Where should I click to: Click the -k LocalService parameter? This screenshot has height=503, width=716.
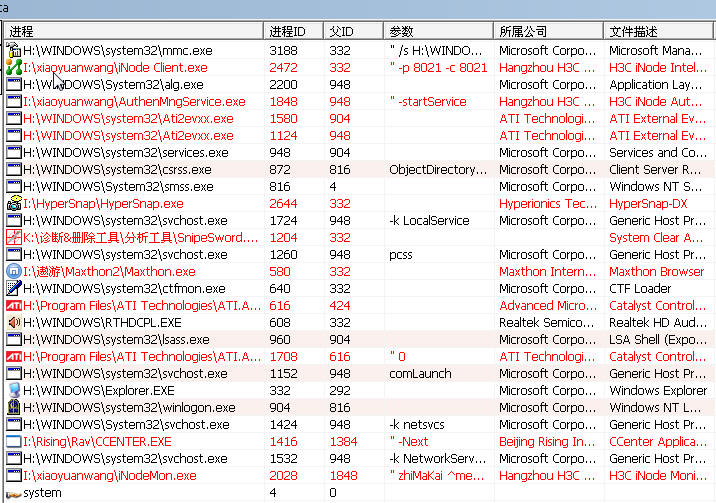(429, 220)
